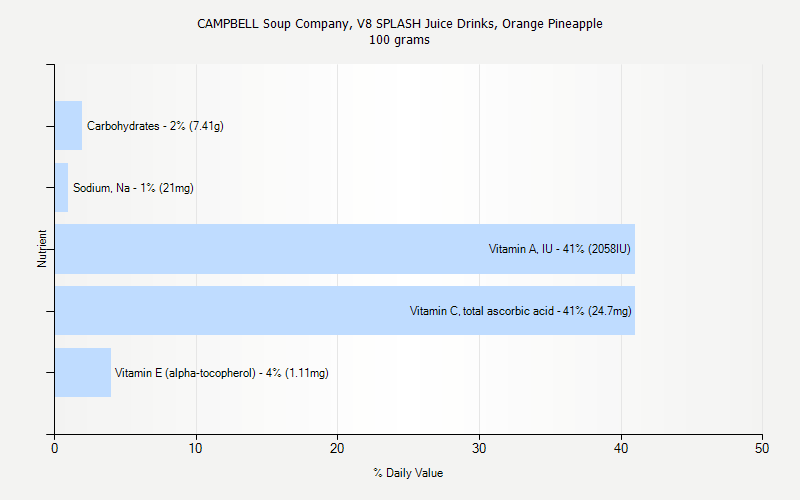This screenshot has width=800, height=500.
Task: Click the 'Vitamin A, IU - 41% (2058IU)' label
Action: pos(560,249)
